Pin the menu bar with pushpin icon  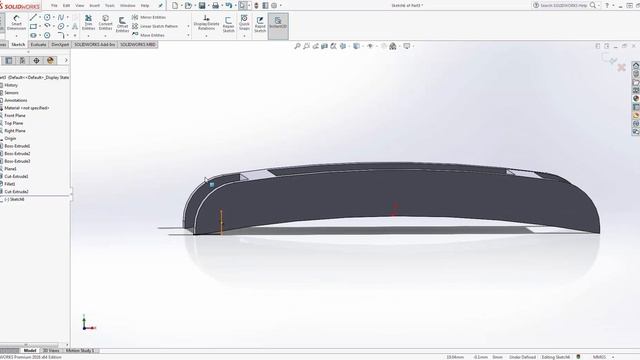click(160, 6)
